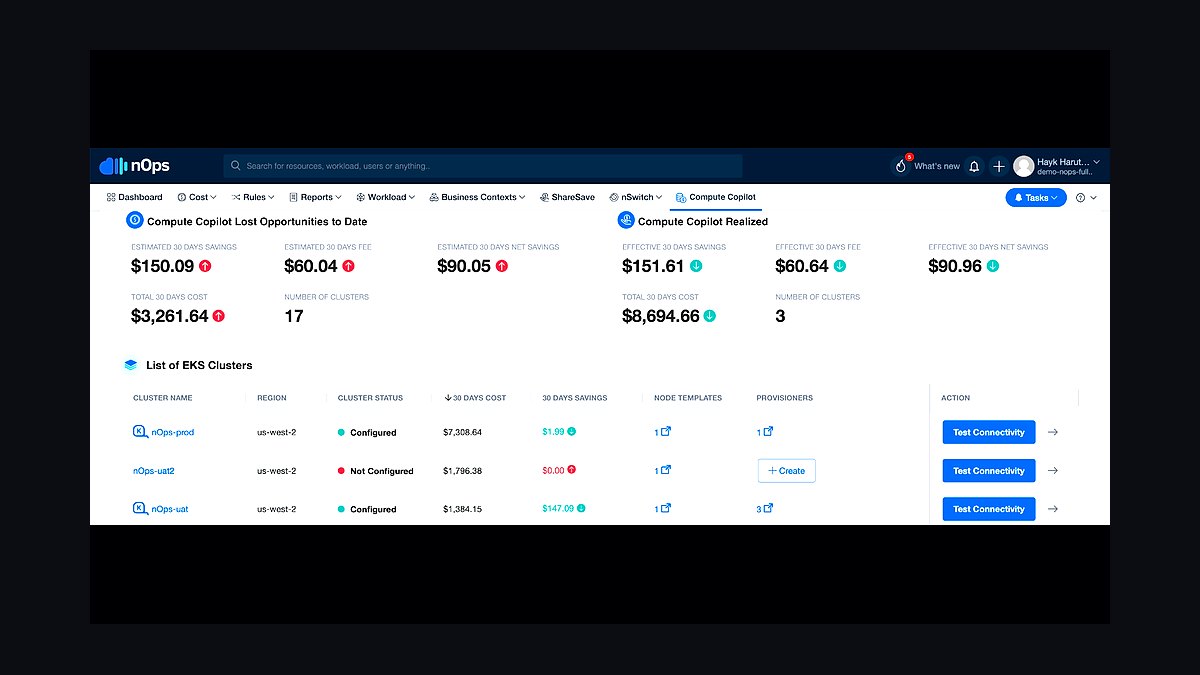Select the Compute Copilot tab
The image size is (1200, 675).
click(x=716, y=197)
